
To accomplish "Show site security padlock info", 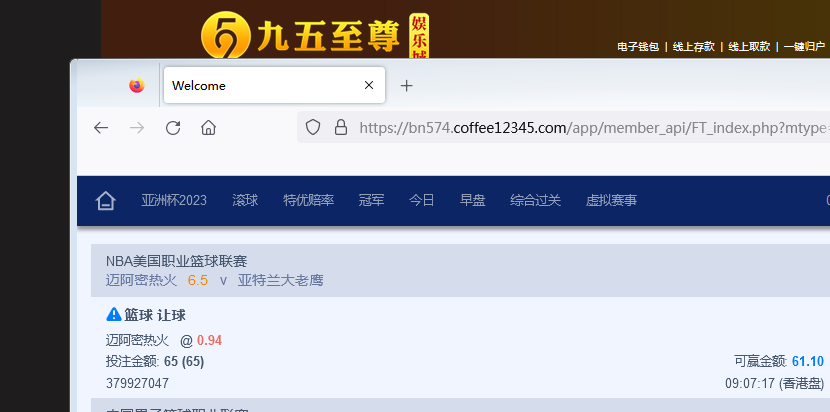I will [340, 128].
